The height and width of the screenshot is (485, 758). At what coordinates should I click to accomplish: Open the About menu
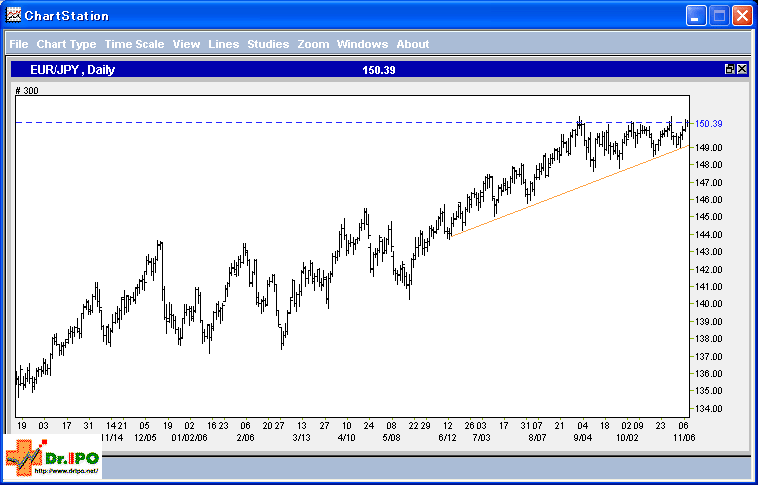click(x=412, y=44)
